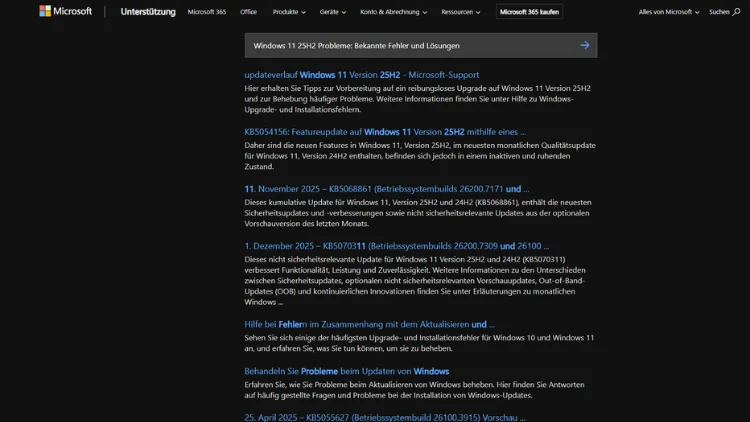The width and height of the screenshot is (750, 422).
Task: Click description starting 'Daher sind die neuen Features'
Action: tap(420, 156)
